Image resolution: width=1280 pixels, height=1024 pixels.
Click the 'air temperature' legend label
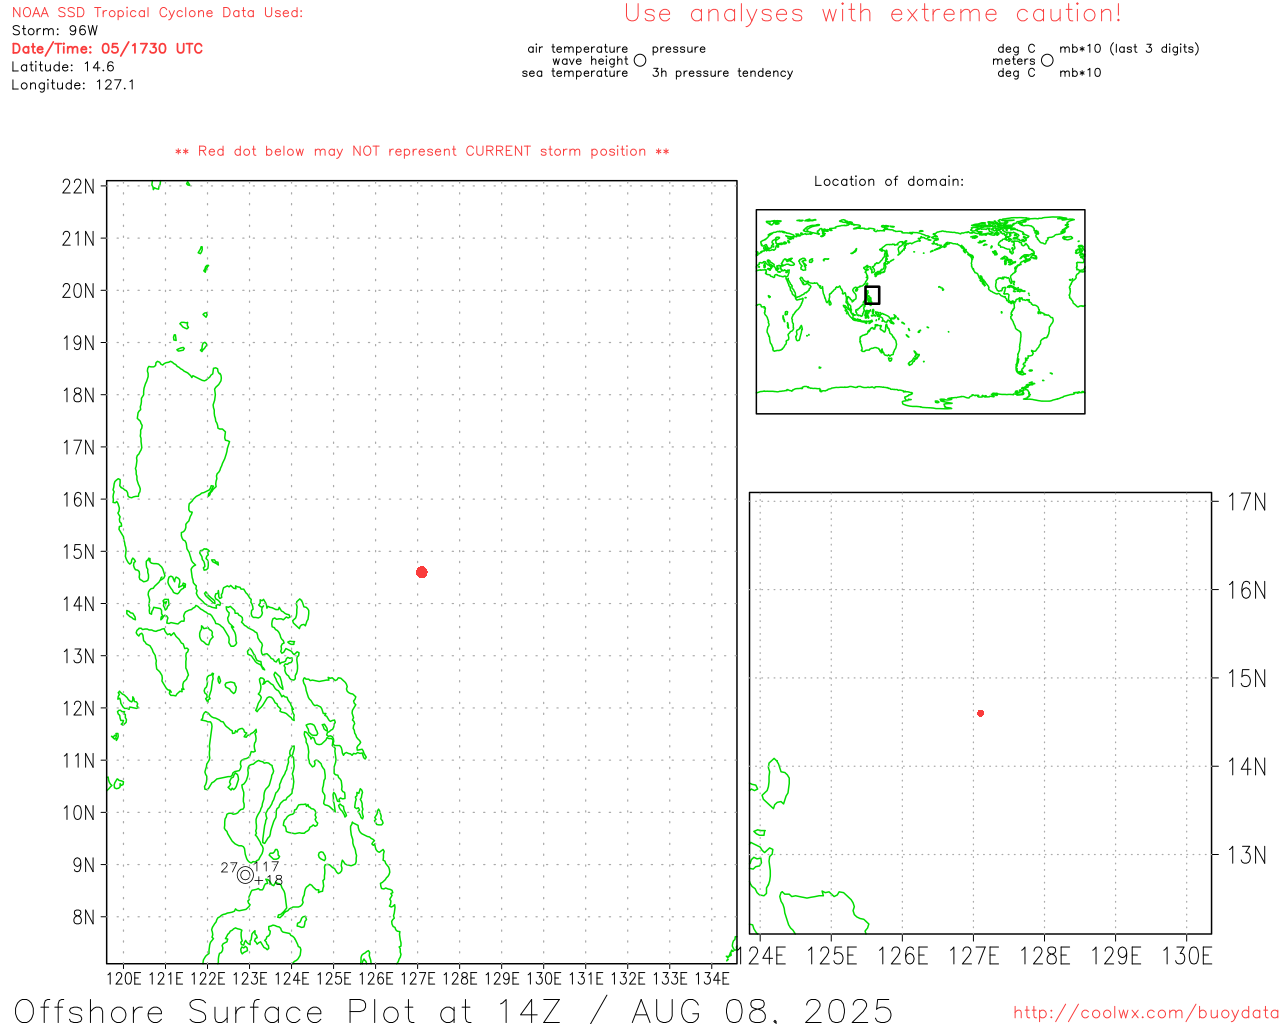pyautogui.click(x=578, y=49)
